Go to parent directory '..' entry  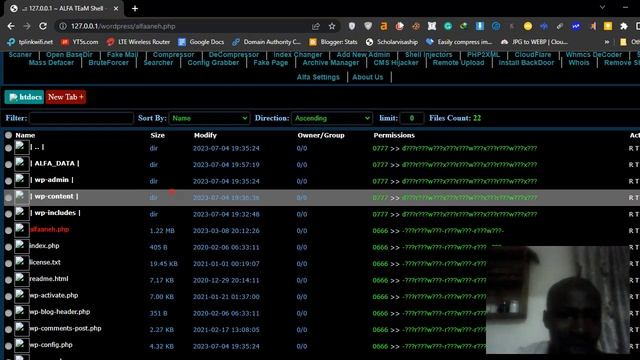(37, 147)
